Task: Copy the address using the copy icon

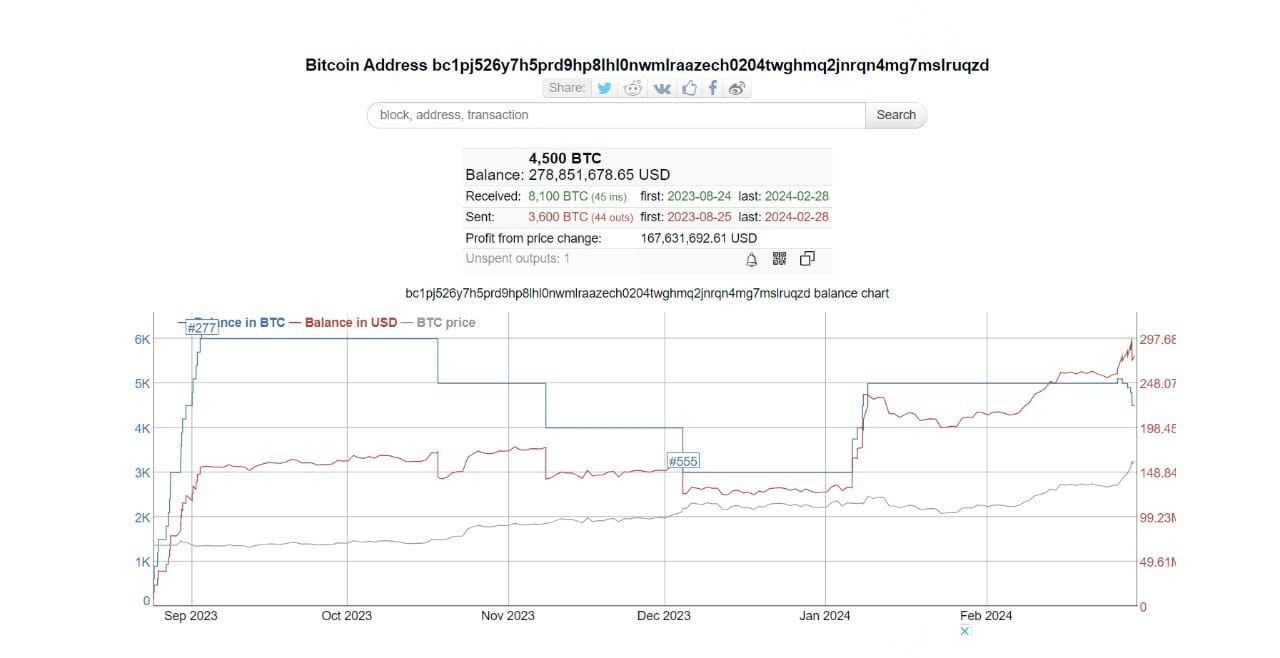Action: 807,259
